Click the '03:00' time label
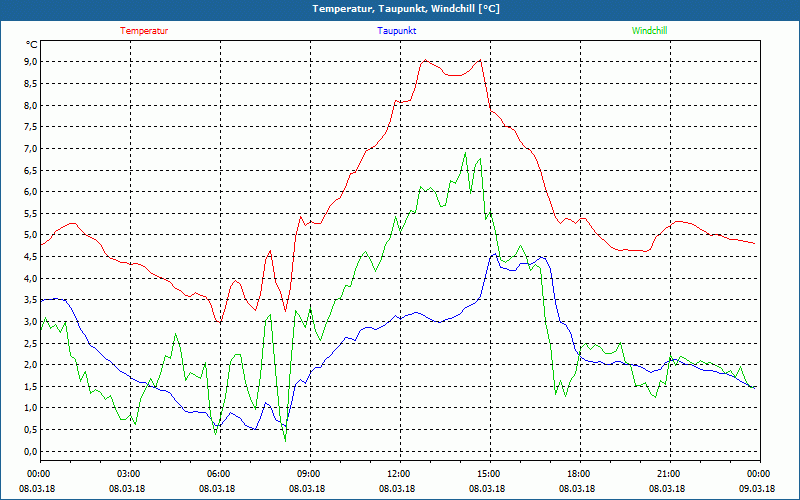This screenshot has height=500, width=800. [130, 474]
